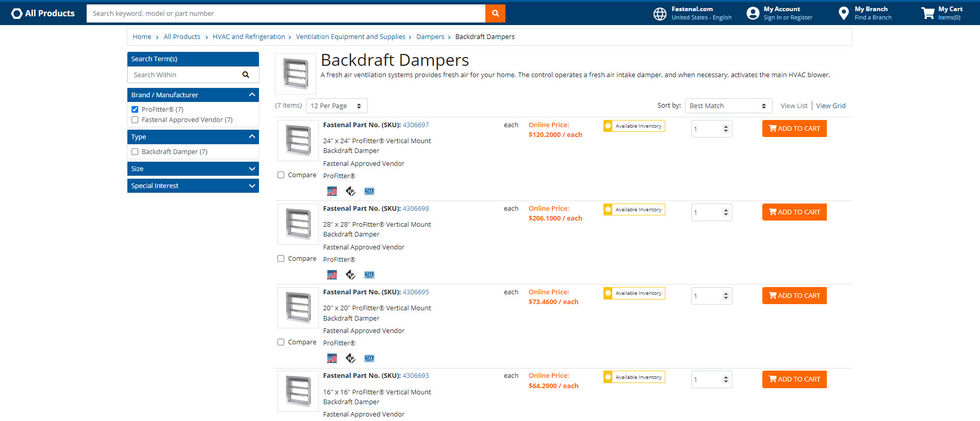This screenshot has width=980, height=421.
Task: Click yellow inventory icon for SKU 4306693
Action: pos(607,377)
